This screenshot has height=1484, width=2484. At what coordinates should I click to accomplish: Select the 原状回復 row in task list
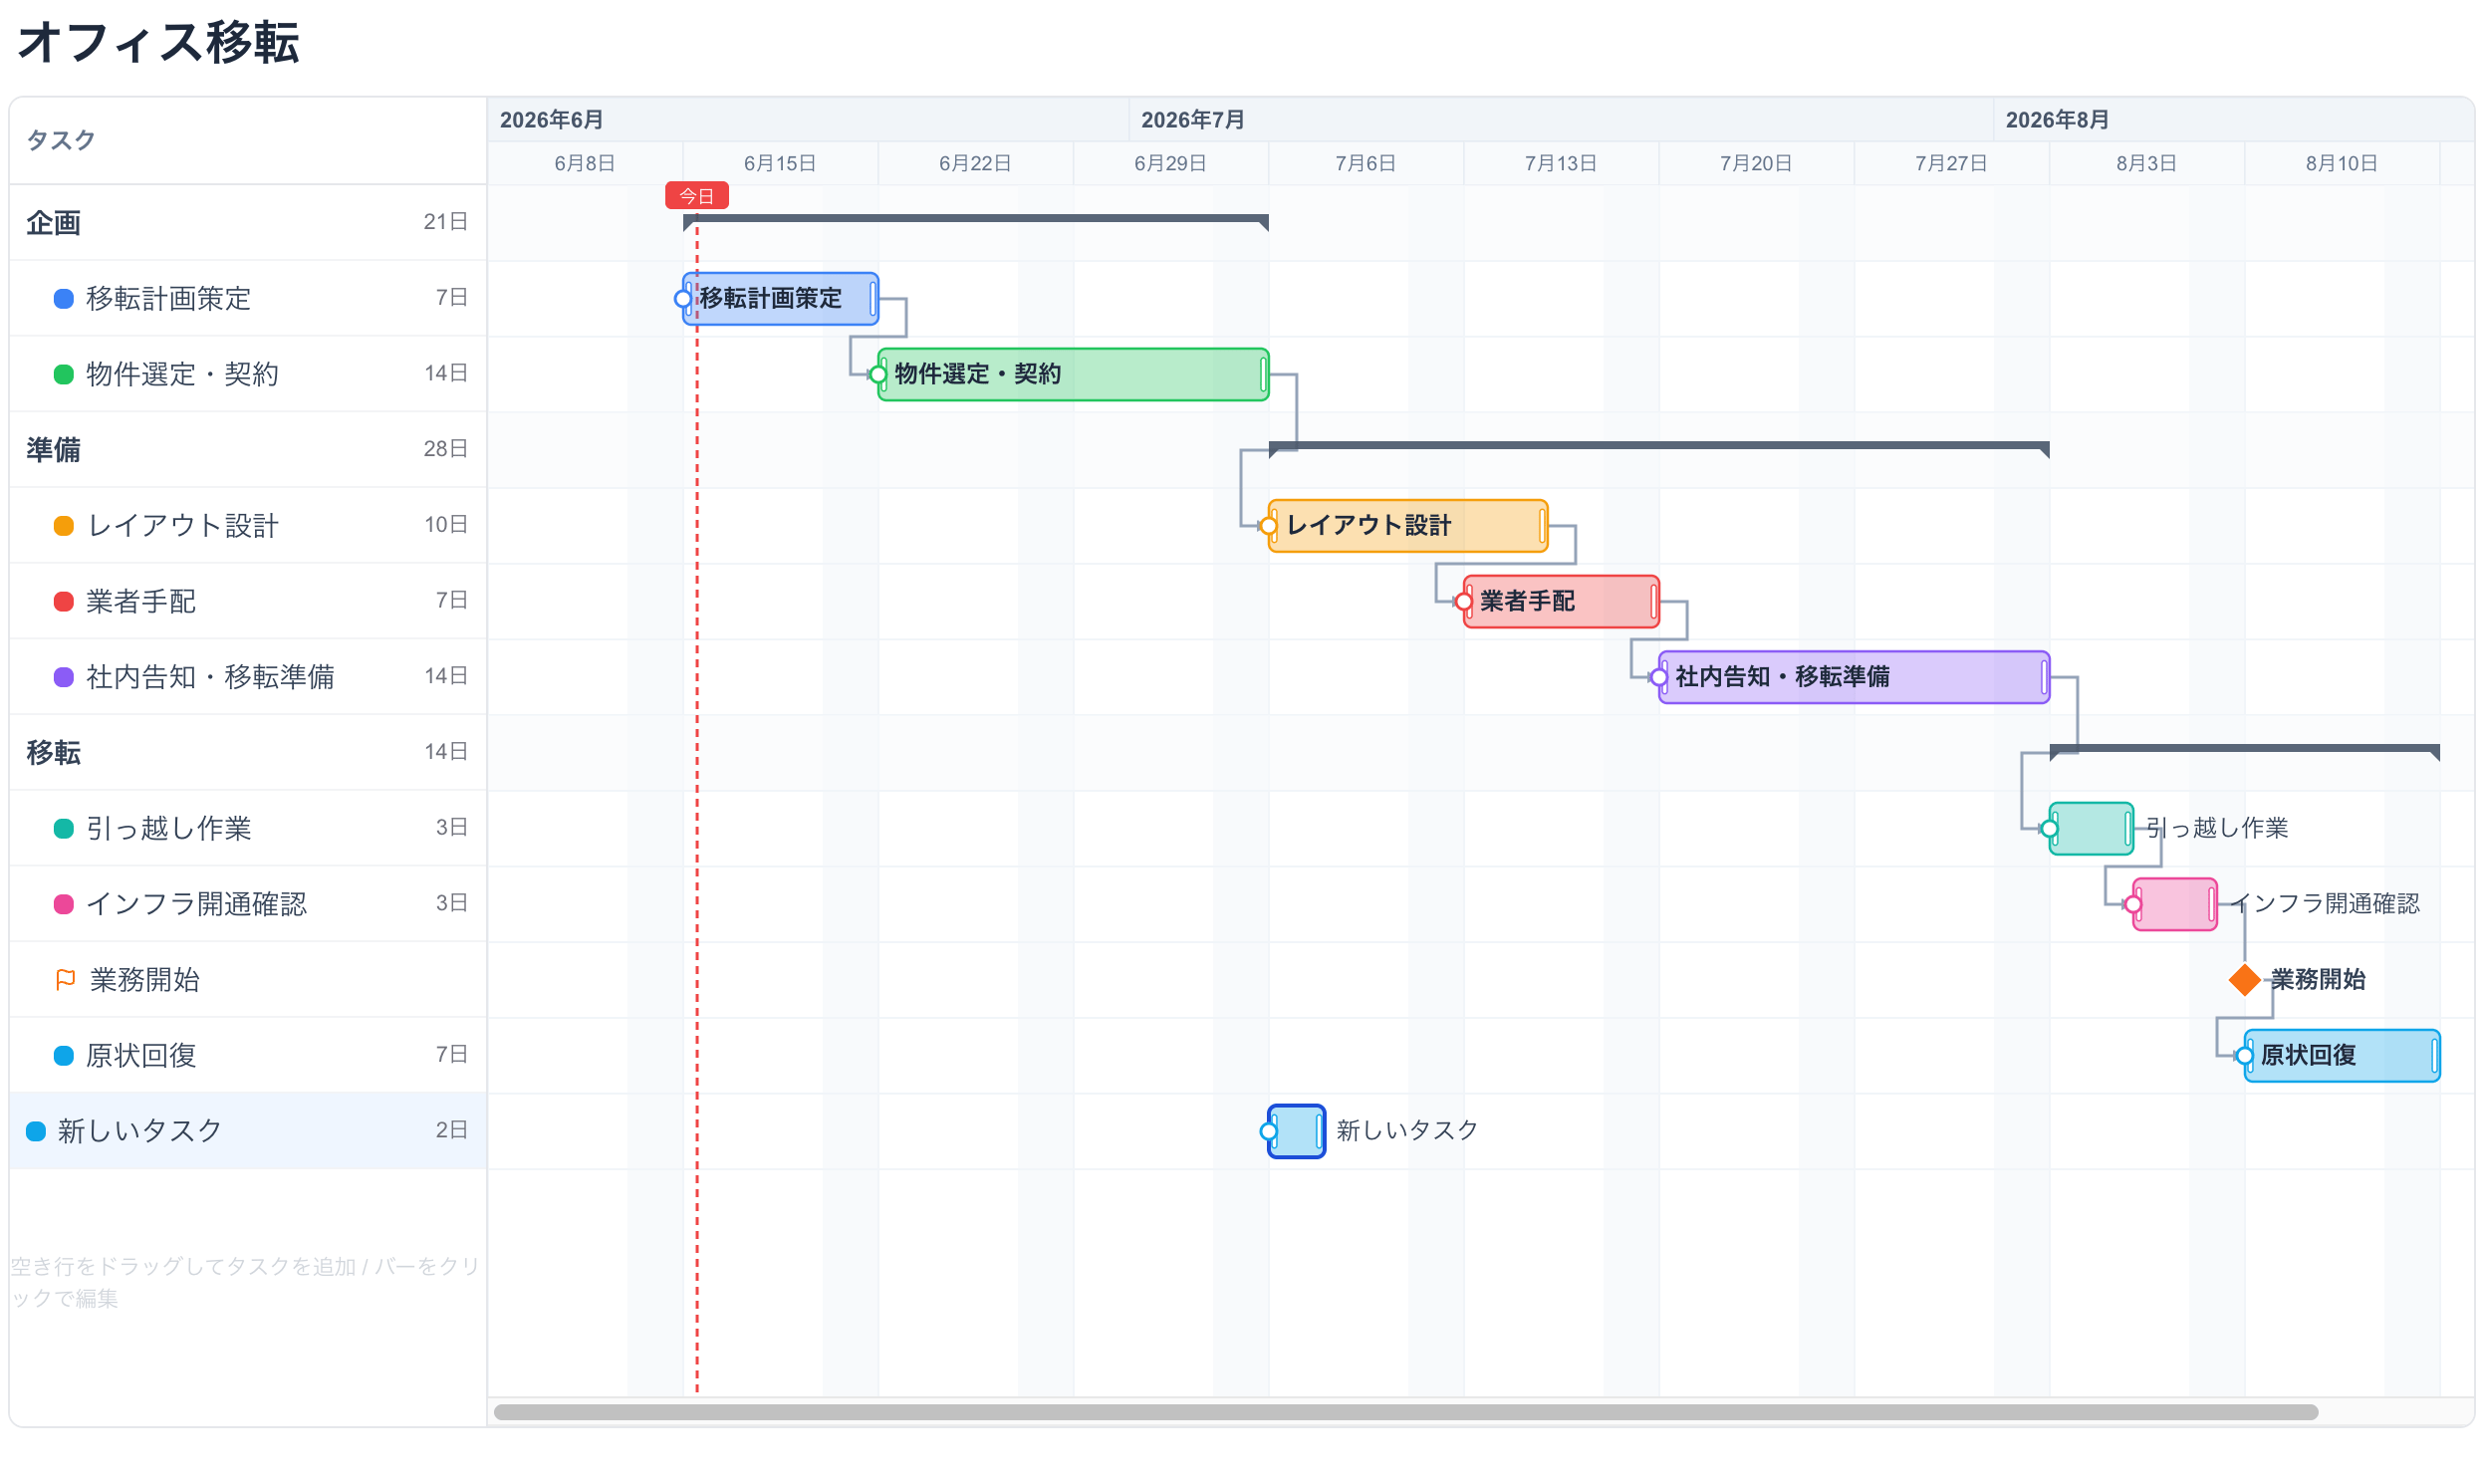pyautogui.click(x=248, y=1055)
